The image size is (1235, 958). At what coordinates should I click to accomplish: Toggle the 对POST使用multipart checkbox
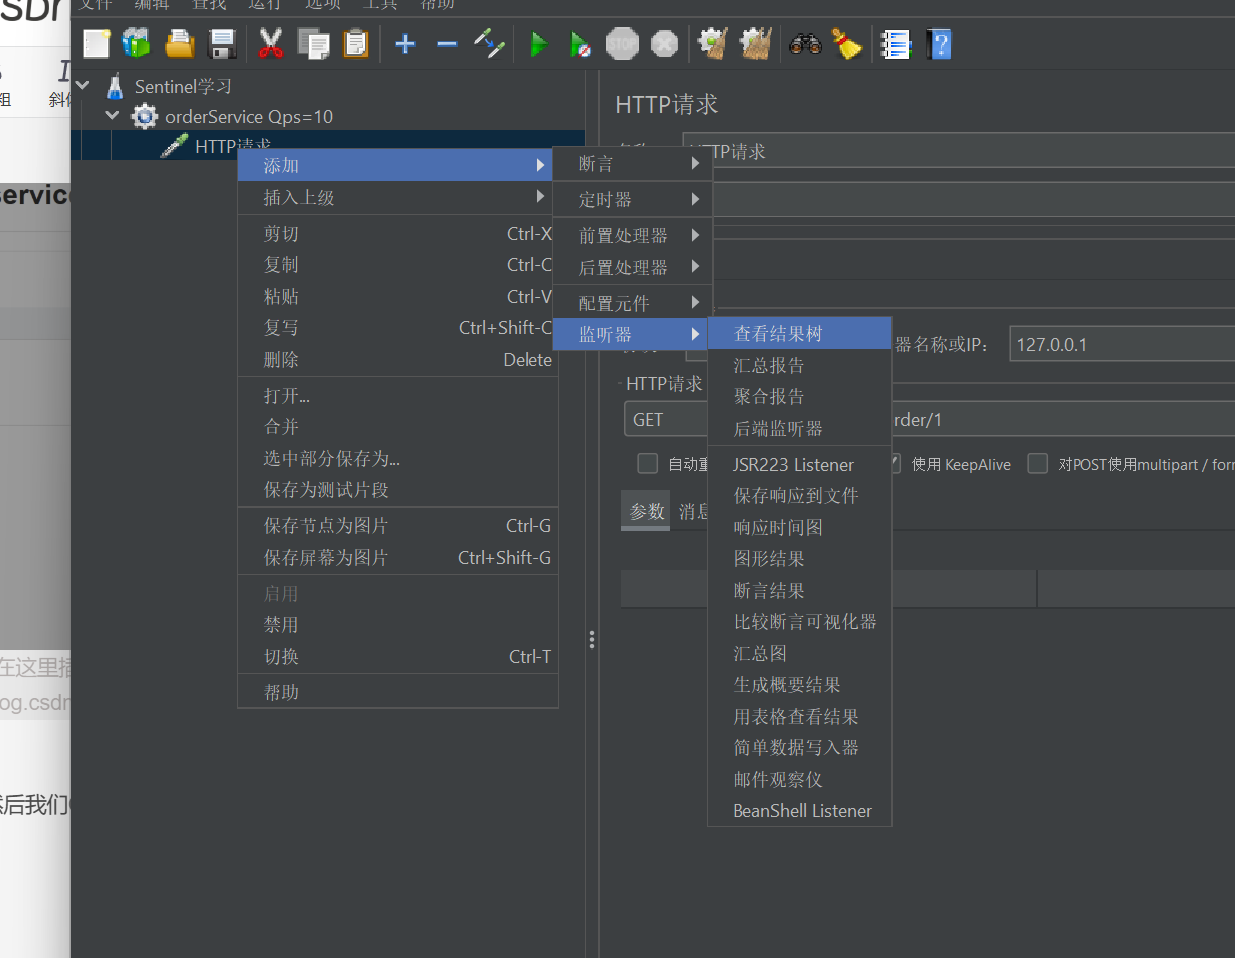coord(1038,463)
